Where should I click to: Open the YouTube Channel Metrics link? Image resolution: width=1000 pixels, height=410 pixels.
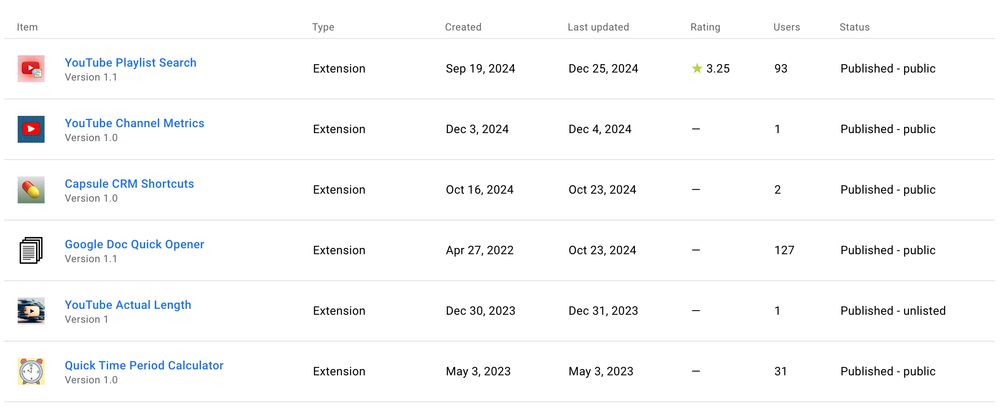click(x=134, y=123)
